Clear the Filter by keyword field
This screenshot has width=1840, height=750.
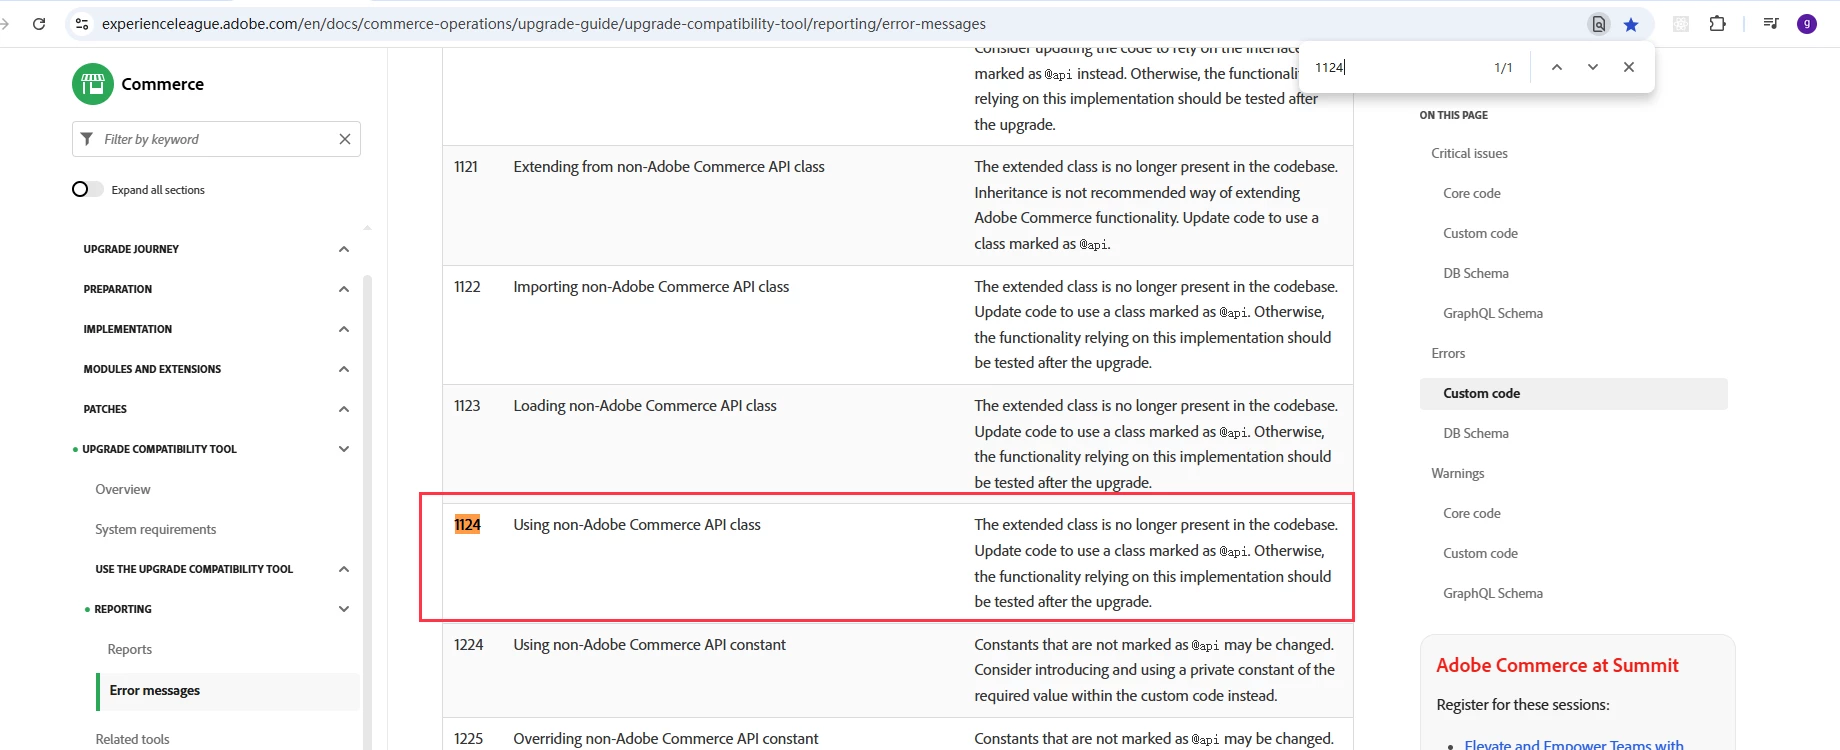coord(345,139)
